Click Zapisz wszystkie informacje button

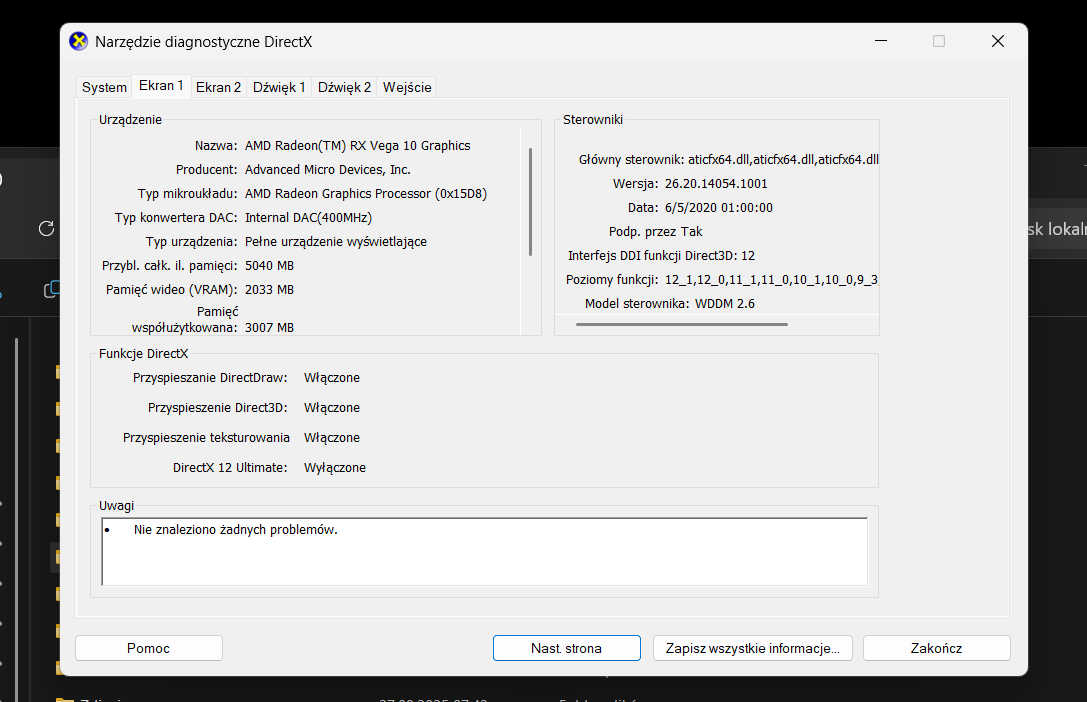752,648
